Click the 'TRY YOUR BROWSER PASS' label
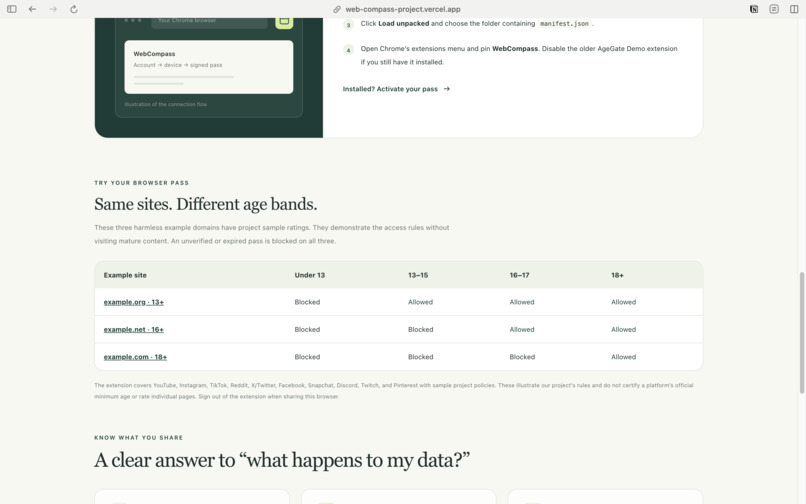806x504 pixels. pos(141,183)
